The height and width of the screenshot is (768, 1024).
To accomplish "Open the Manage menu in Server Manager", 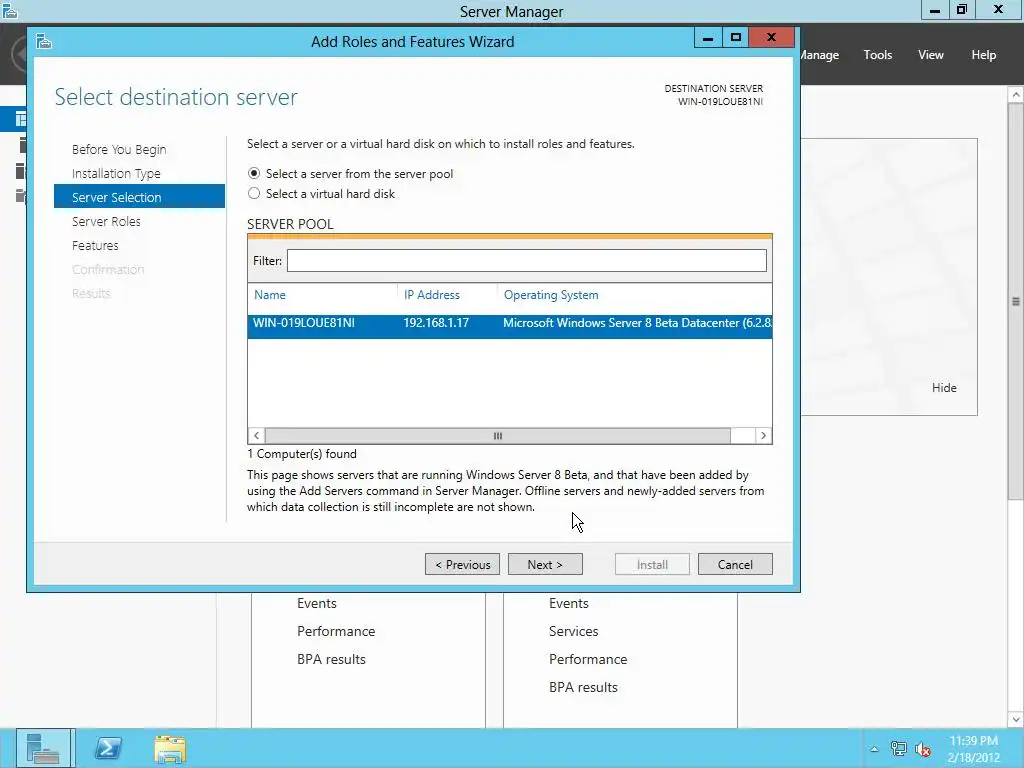I will tap(820, 55).
